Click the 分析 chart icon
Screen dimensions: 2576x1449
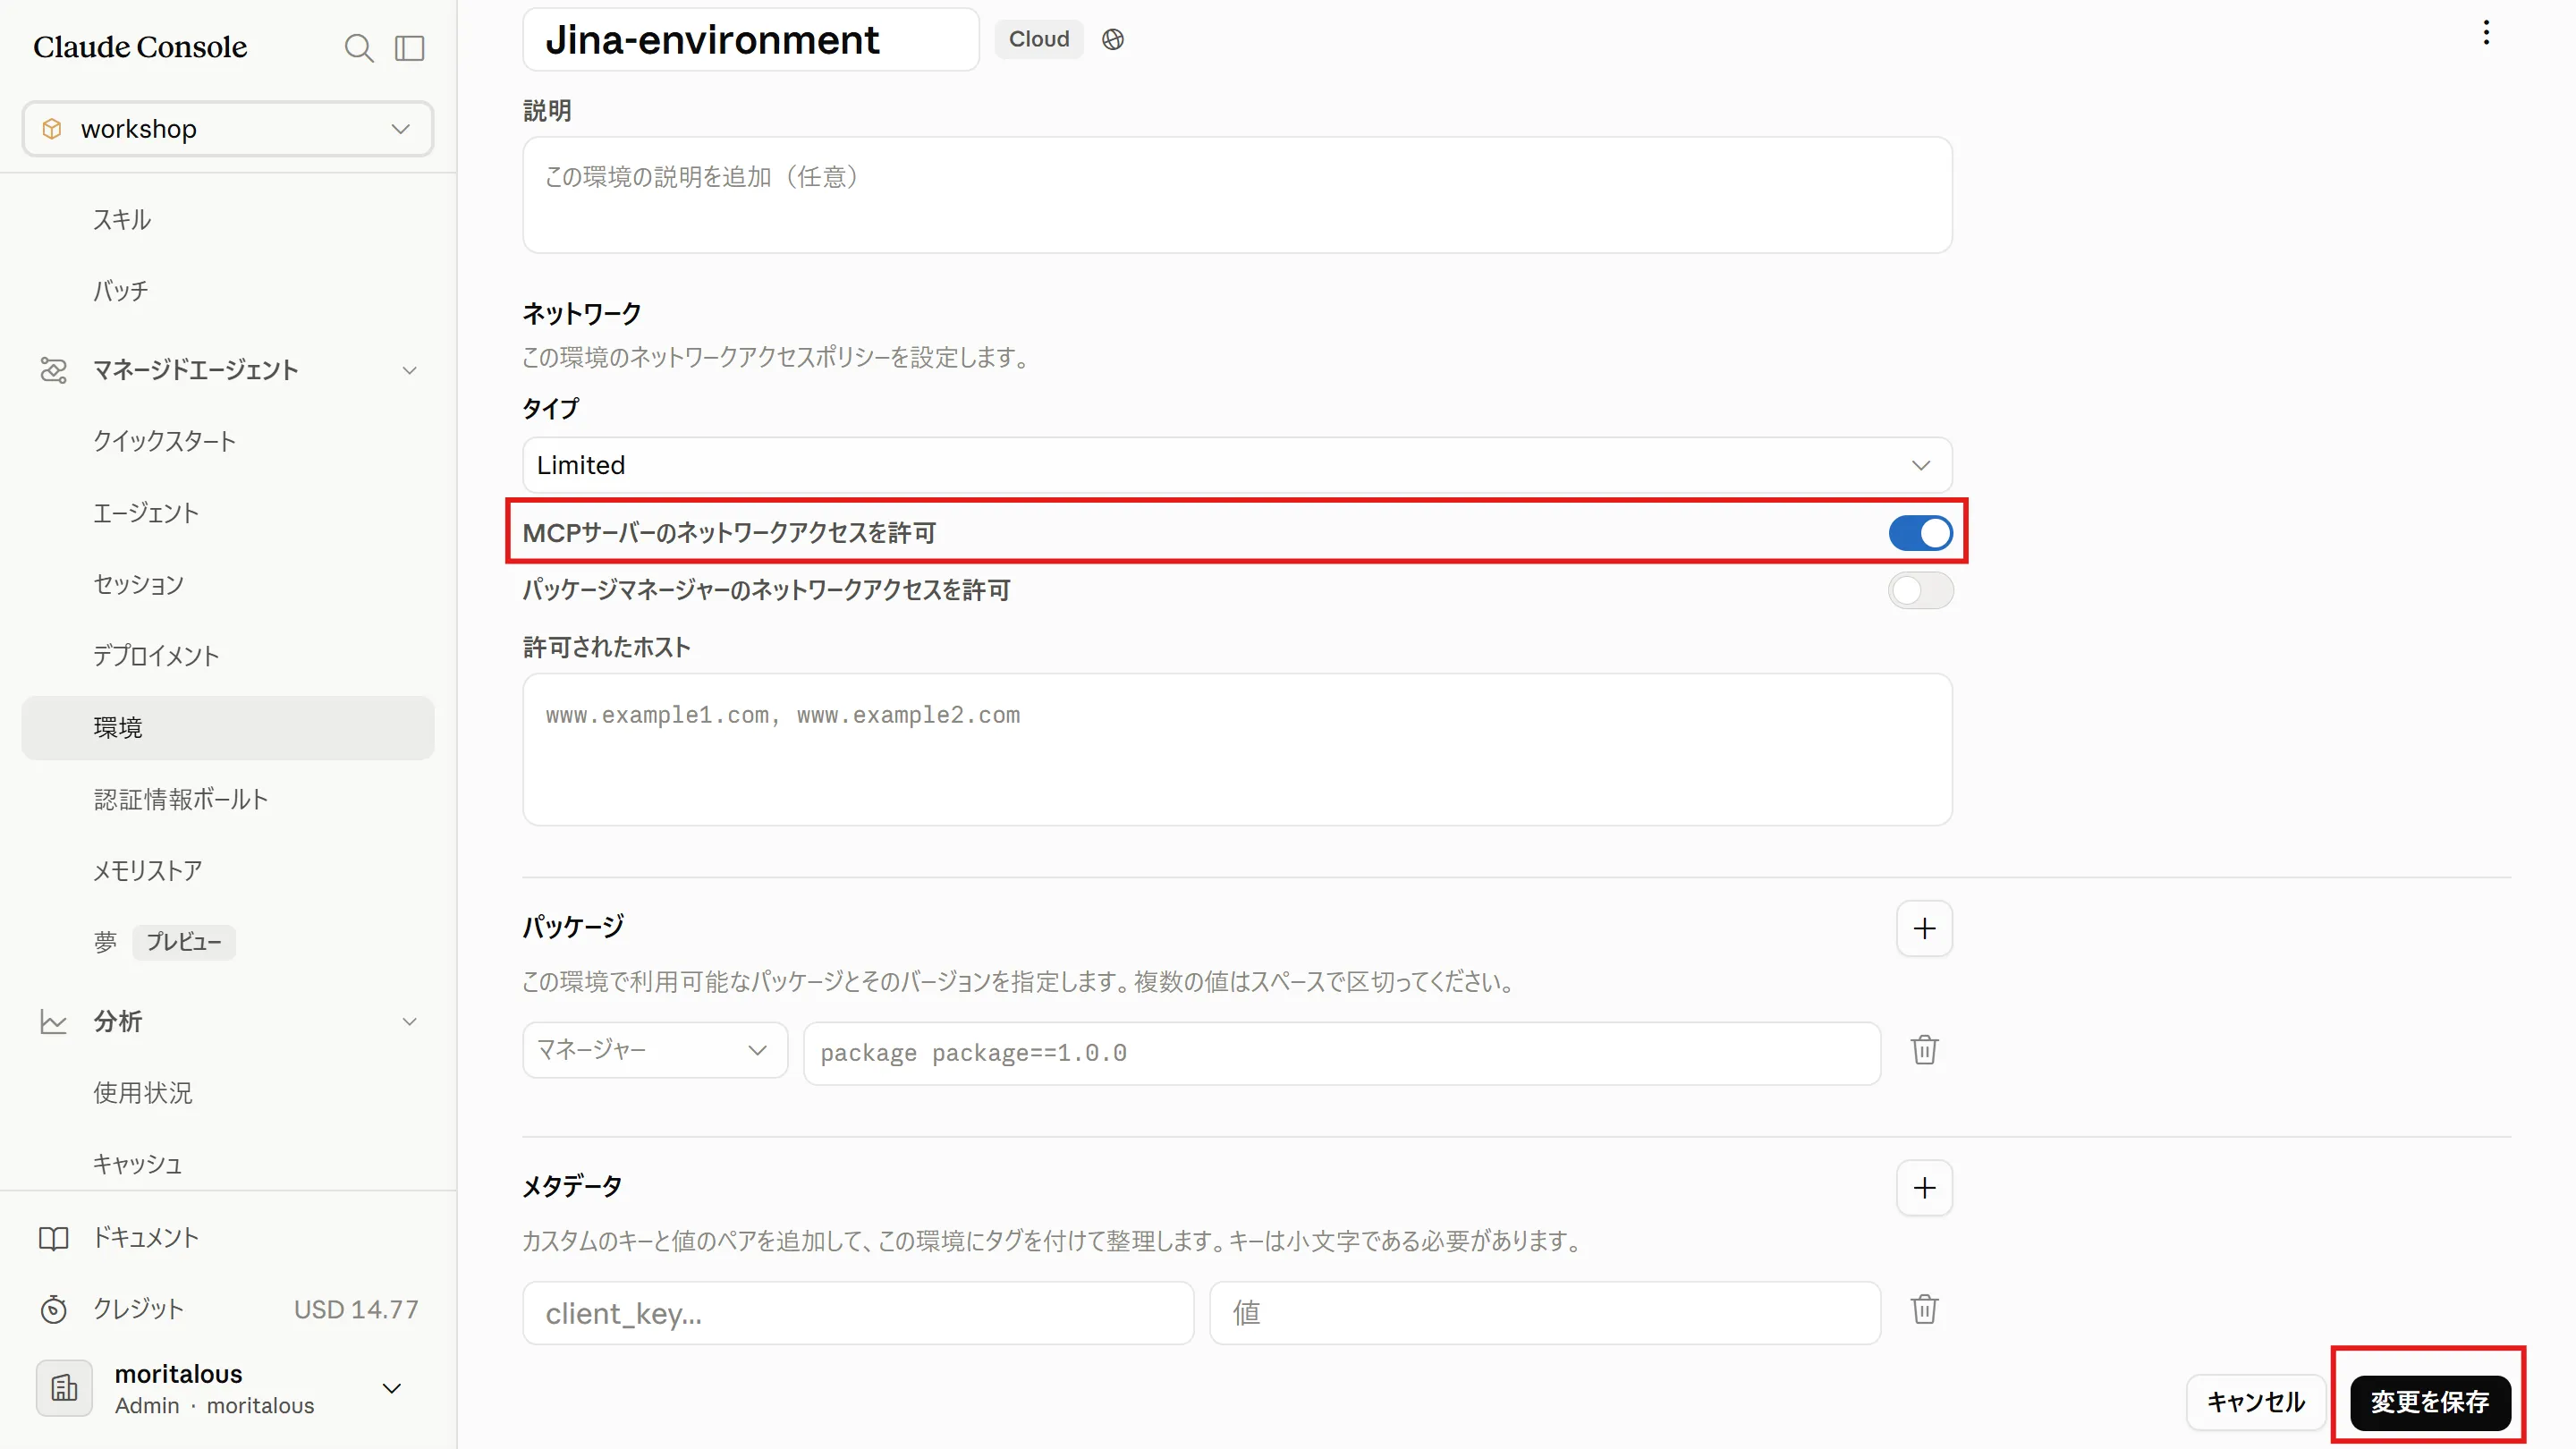point(53,1021)
